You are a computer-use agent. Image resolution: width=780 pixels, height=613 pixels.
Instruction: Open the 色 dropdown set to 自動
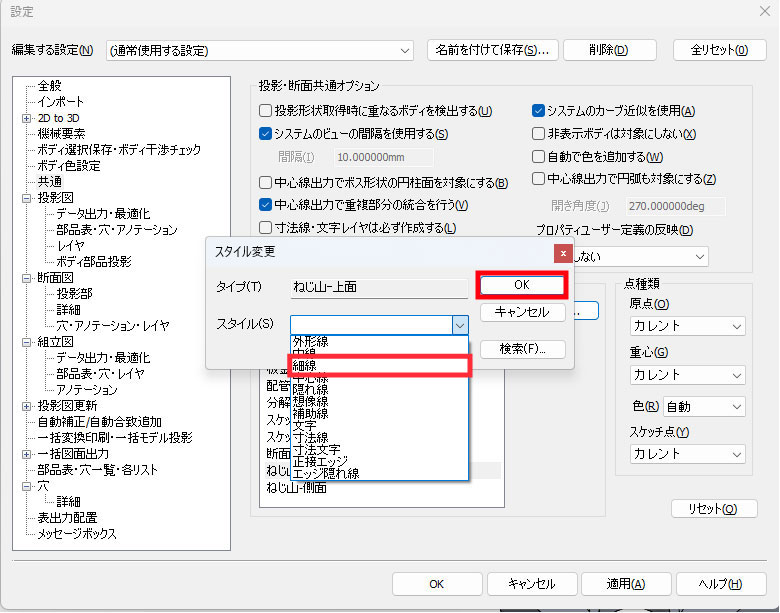(x=704, y=407)
